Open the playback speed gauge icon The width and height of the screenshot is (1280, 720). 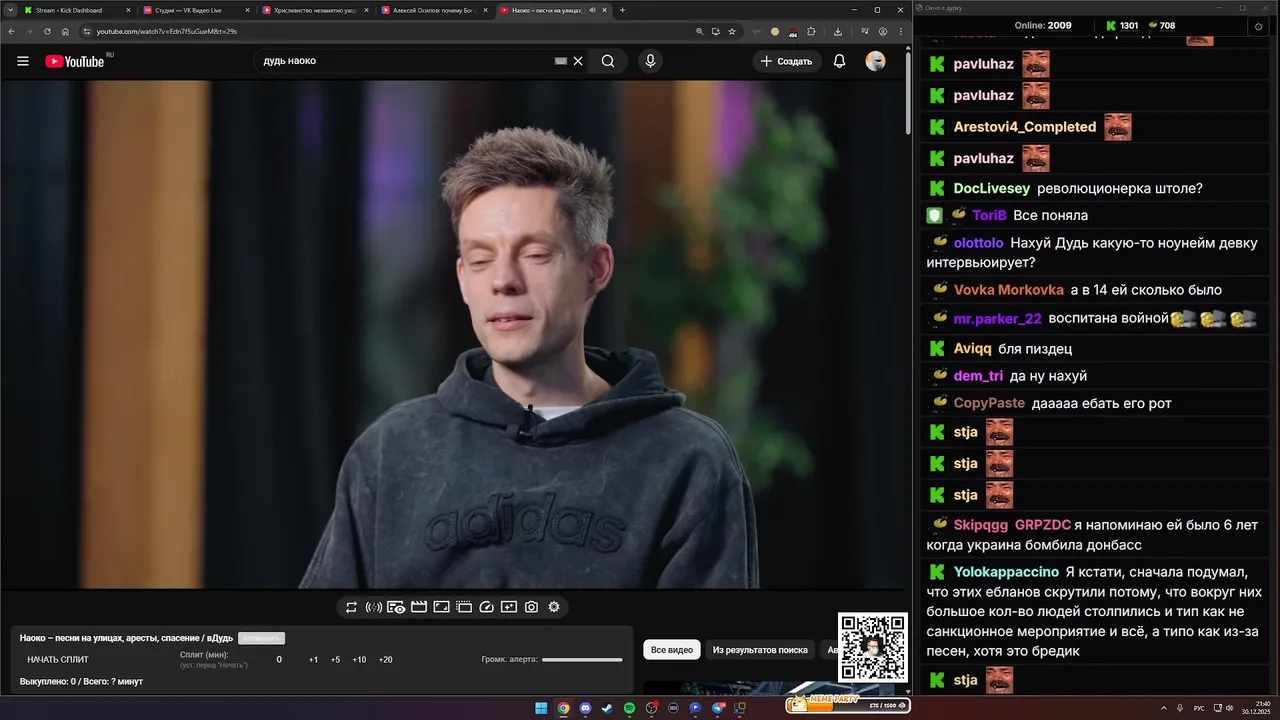(x=487, y=607)
